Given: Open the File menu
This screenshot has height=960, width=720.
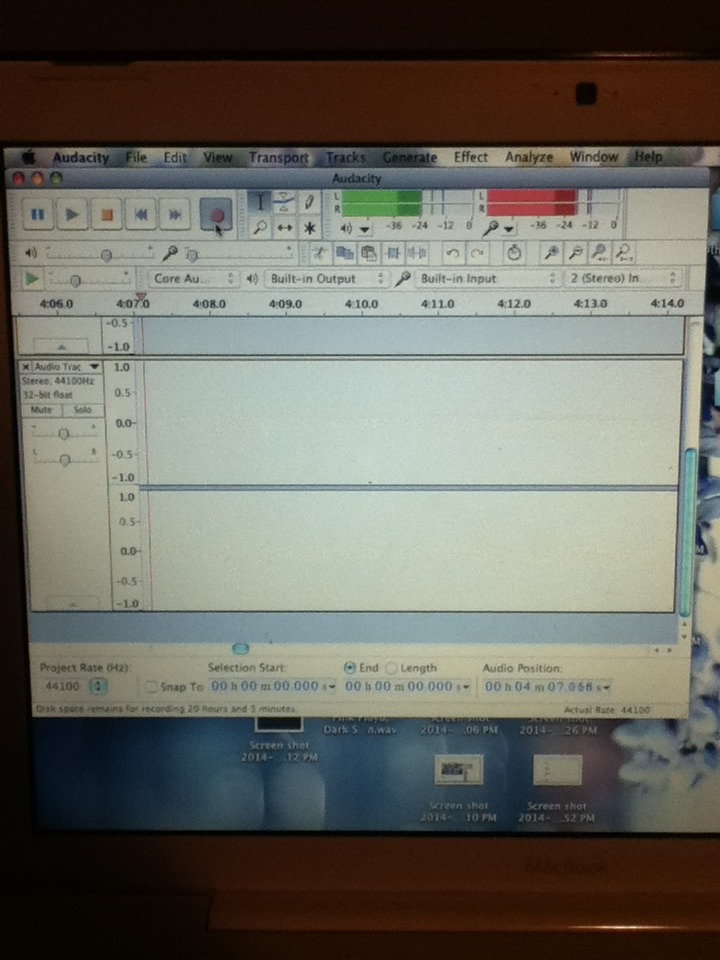Looking at the screenshot, I should 136,157.
